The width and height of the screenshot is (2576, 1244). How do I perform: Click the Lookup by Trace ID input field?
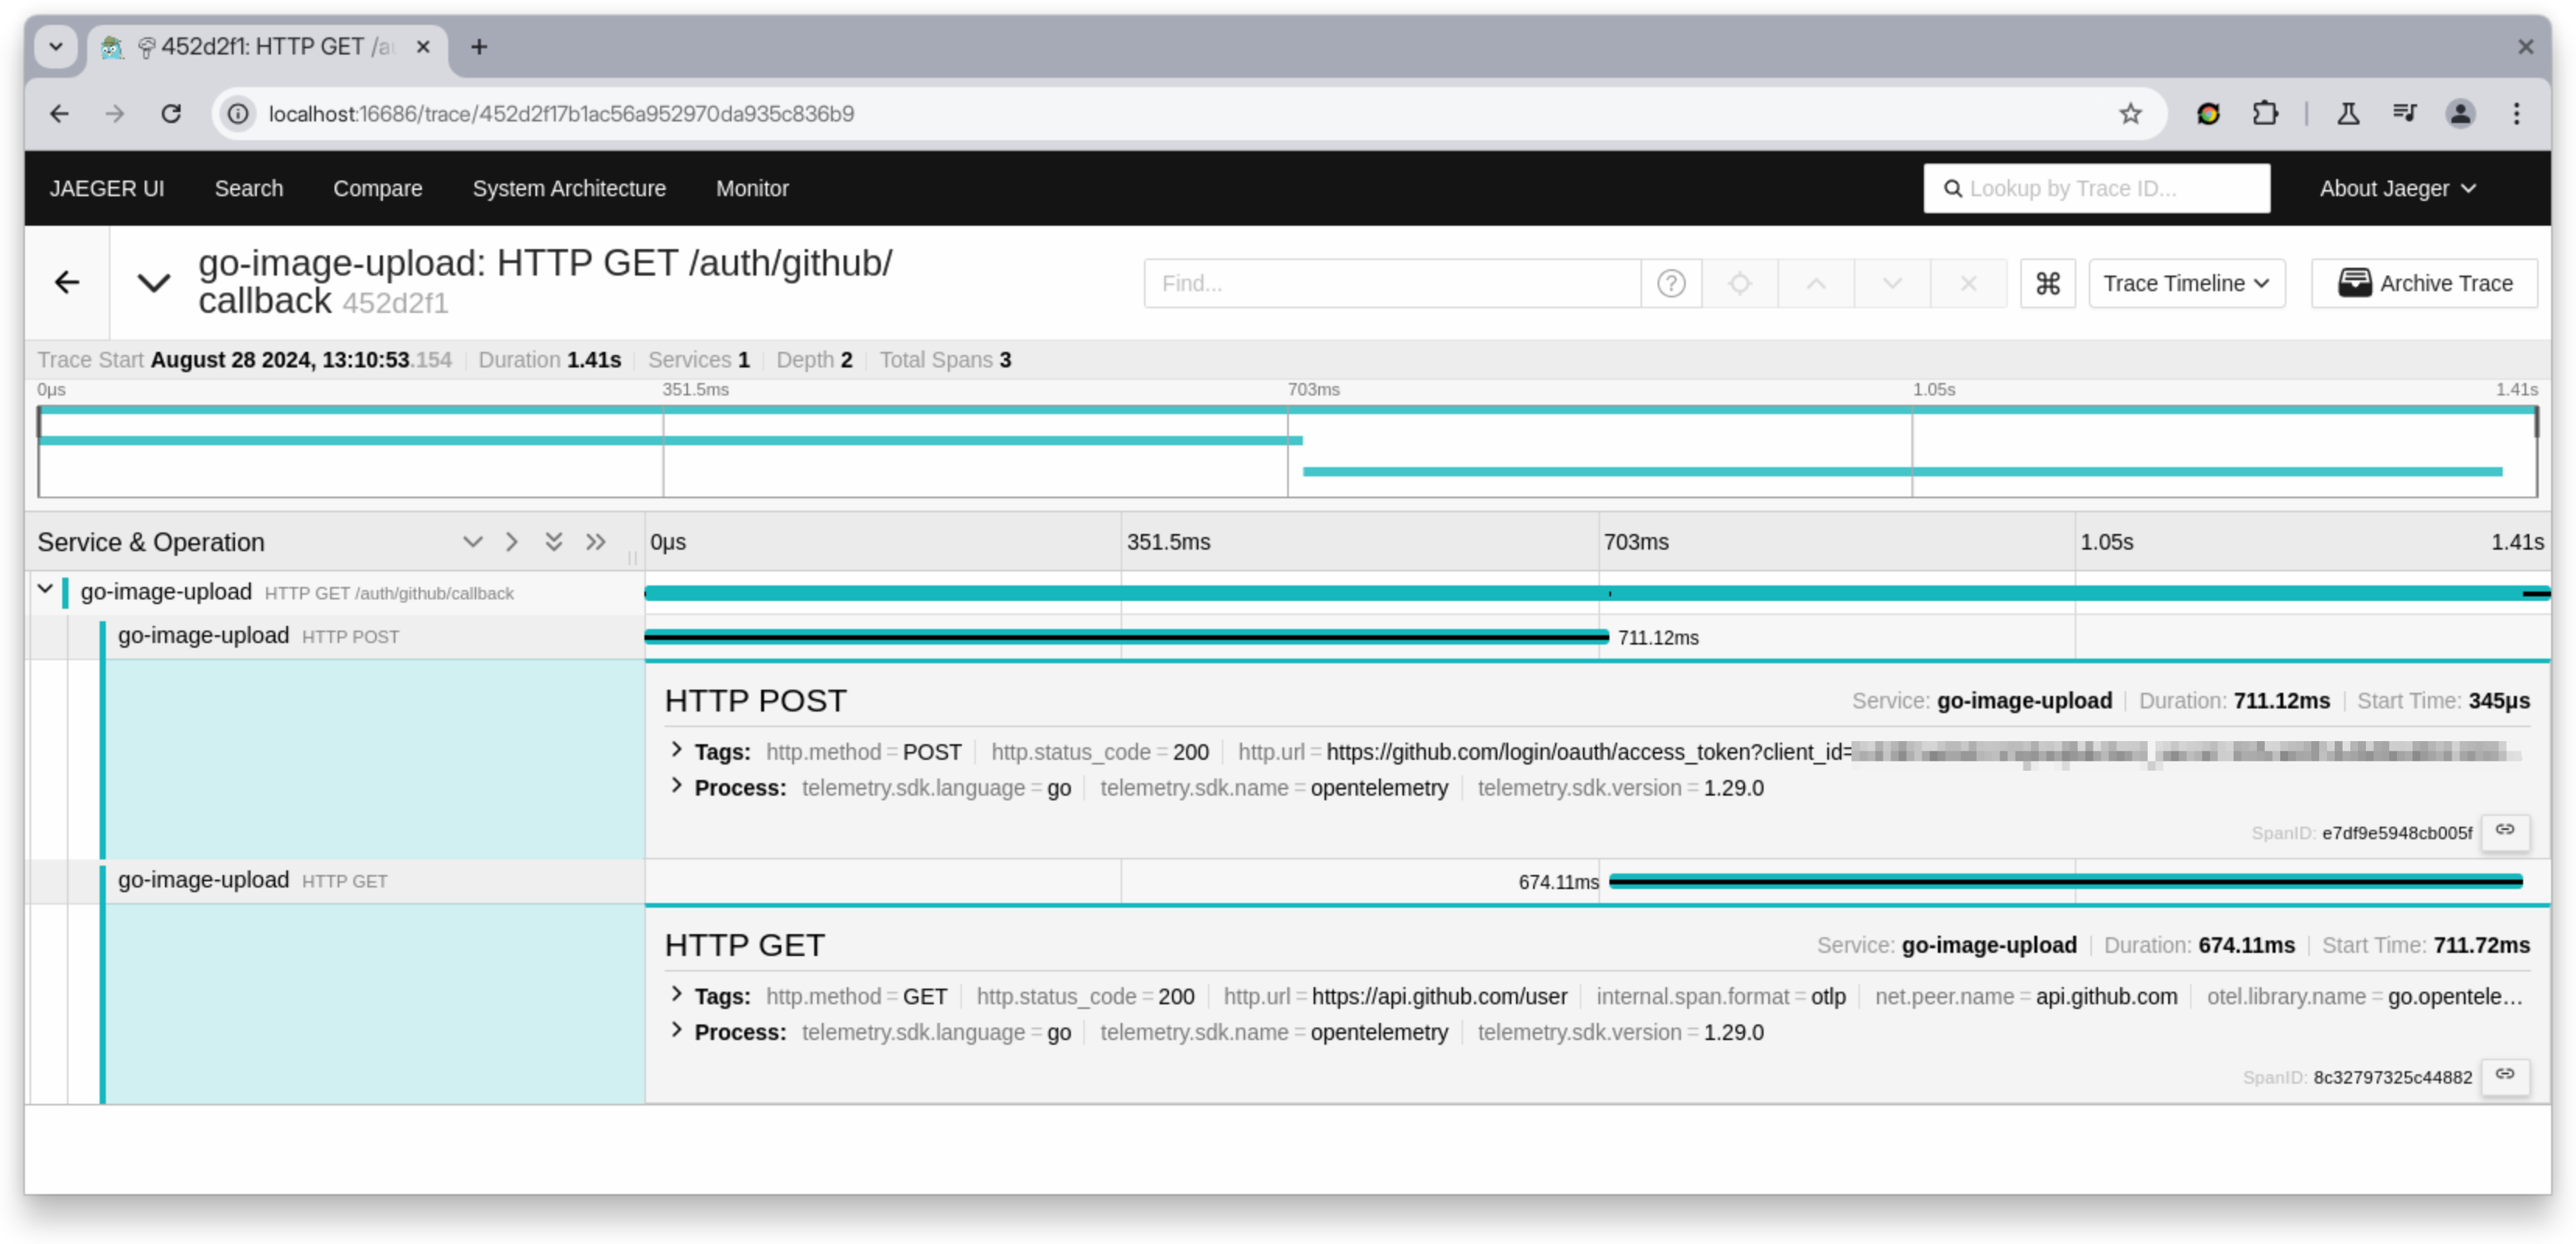point(2097,188)
